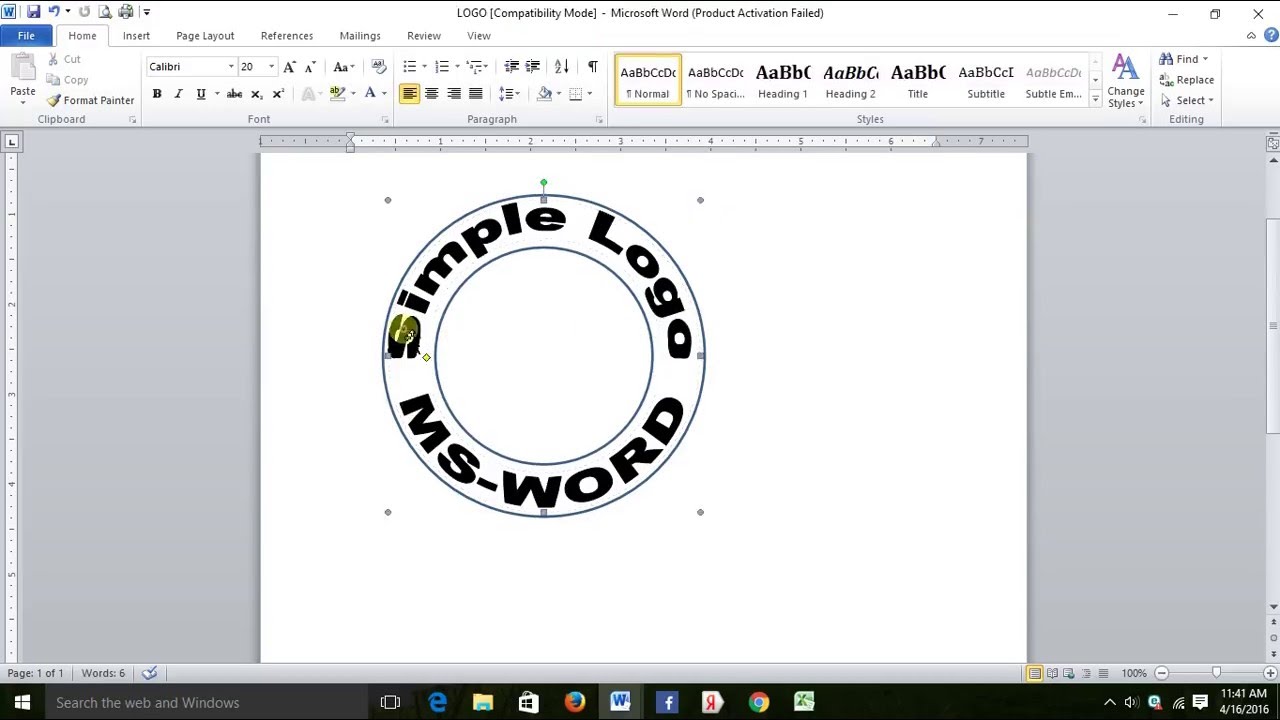The width and height of the screenshot is (1280, 720).
Task: Switch to the Page Layout tab
Action: (205, 36)
